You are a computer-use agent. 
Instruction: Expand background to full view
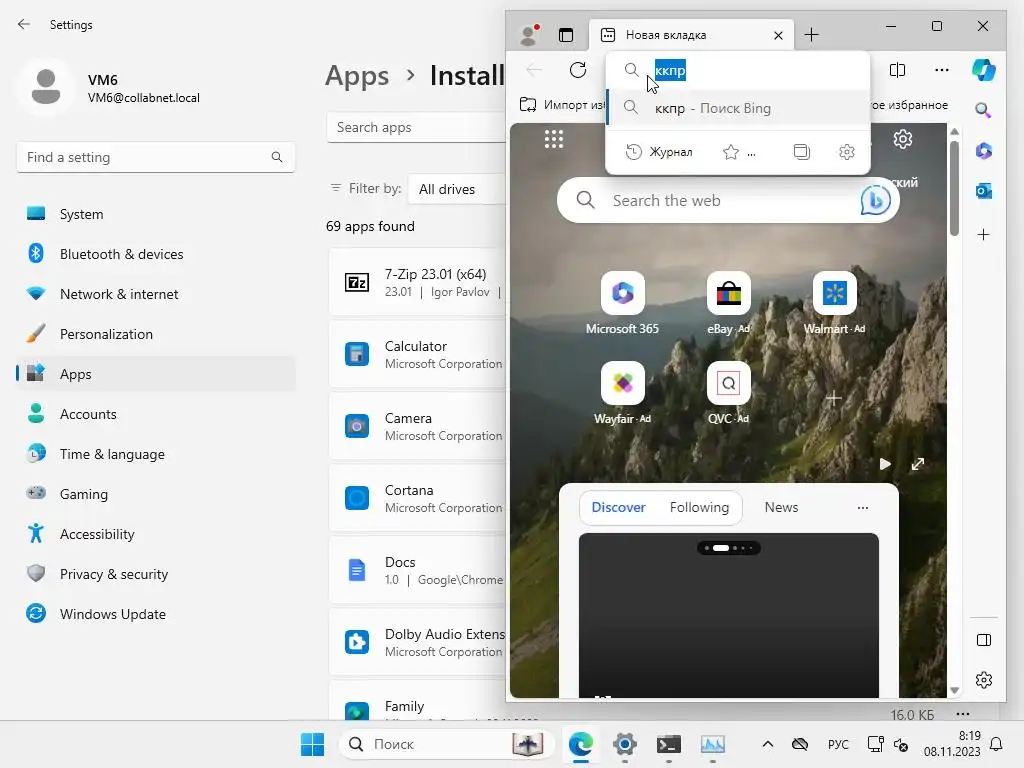918,464
